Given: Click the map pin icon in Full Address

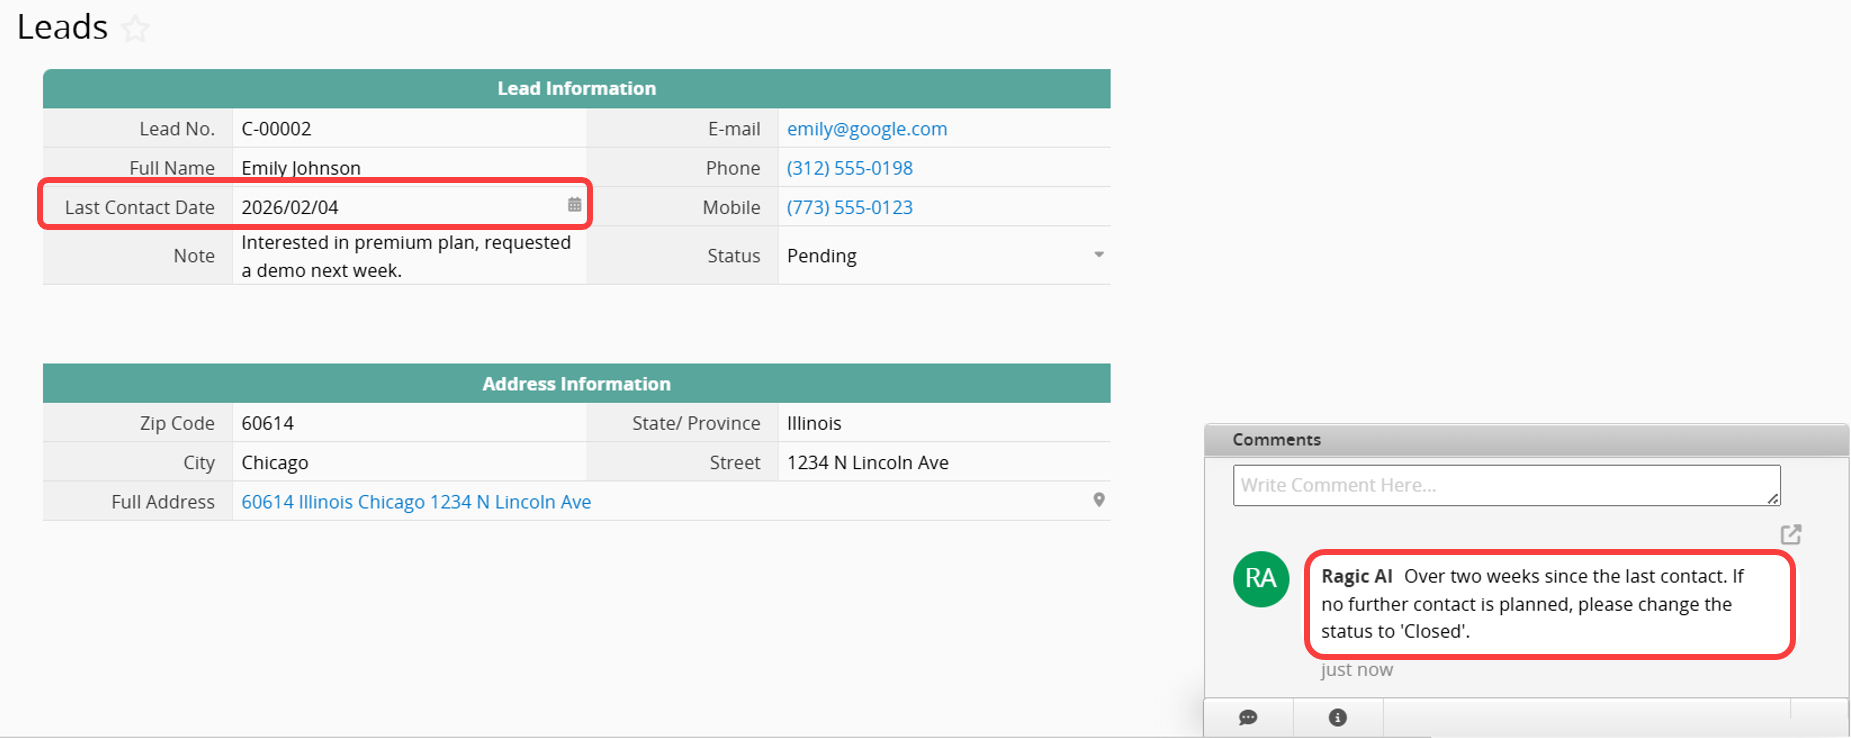Looking at the screenshot, I should [x=1098, y=500].
